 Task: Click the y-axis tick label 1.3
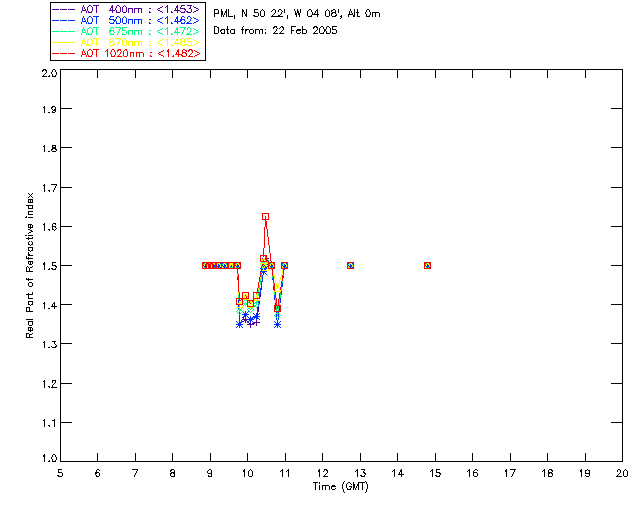pyautogui.click(x=49, y=344)
